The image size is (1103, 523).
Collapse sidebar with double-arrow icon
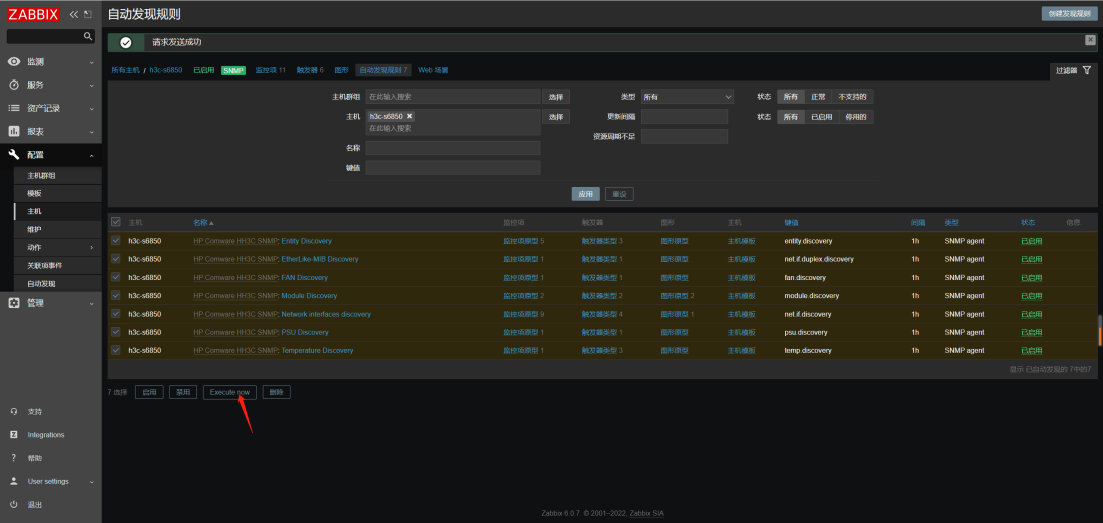click(74, 14)
